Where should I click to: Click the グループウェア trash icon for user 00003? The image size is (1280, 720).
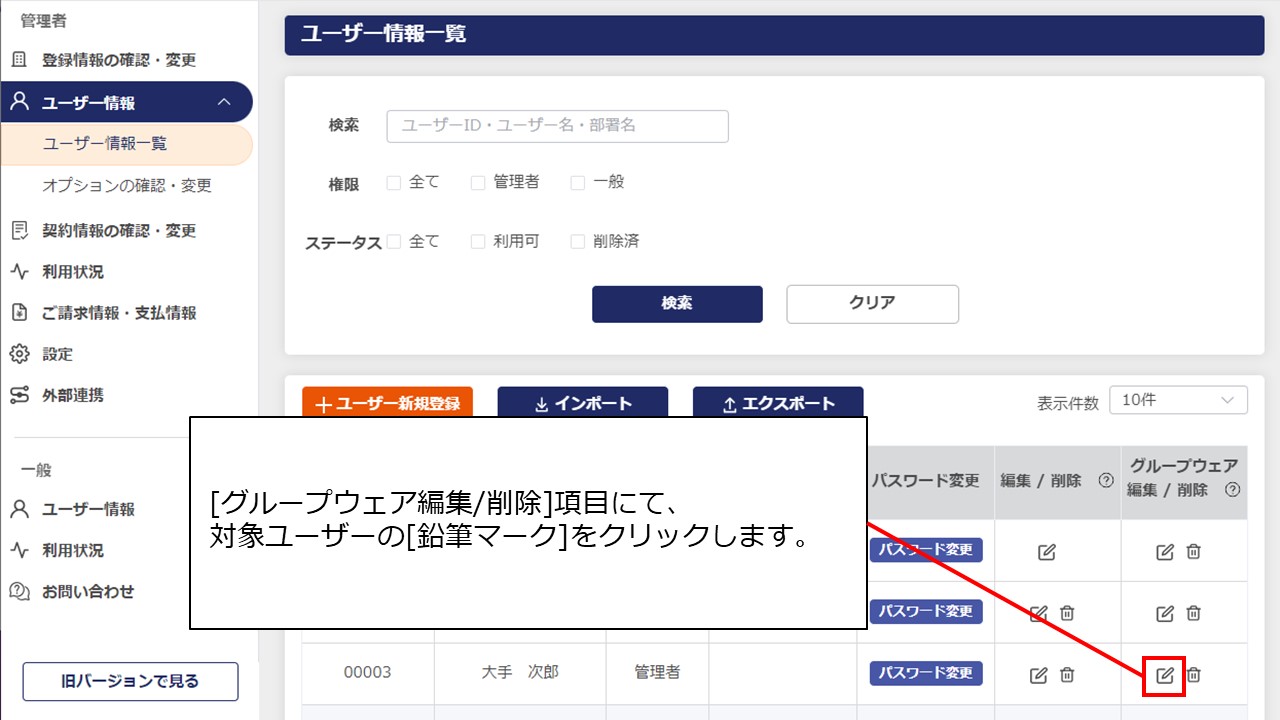(1193, 675)
